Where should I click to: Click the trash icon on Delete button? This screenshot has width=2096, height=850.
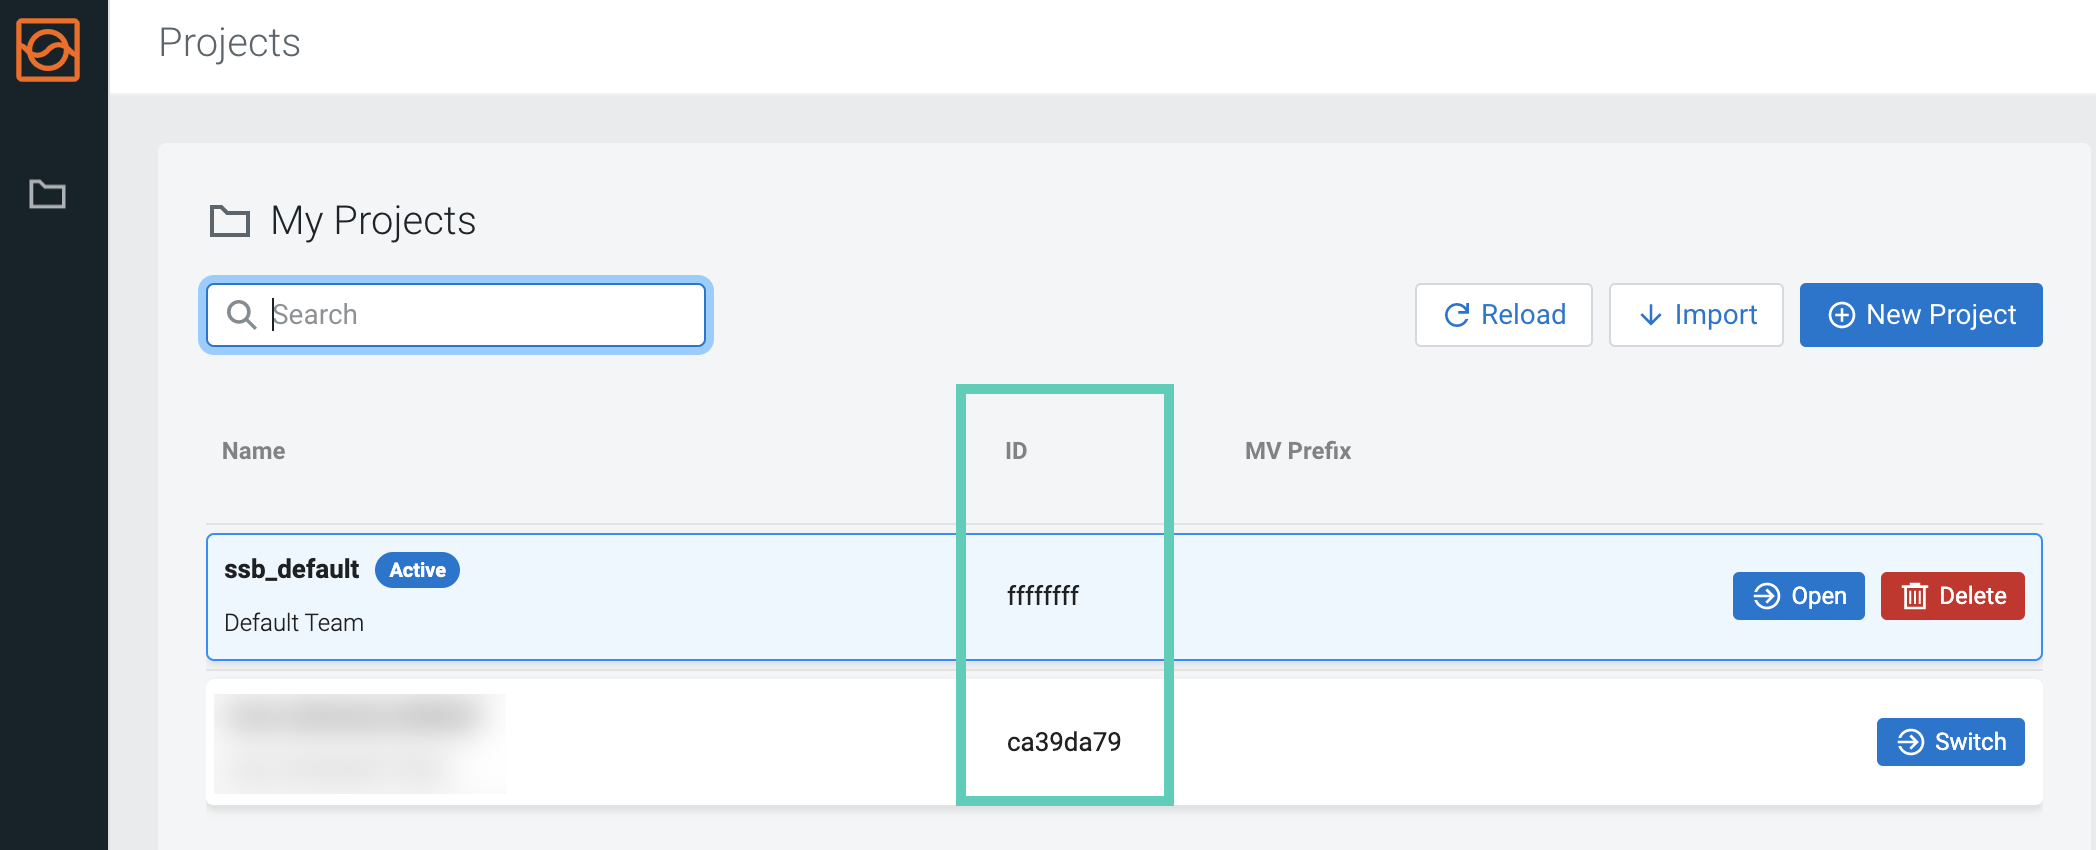1913,595
